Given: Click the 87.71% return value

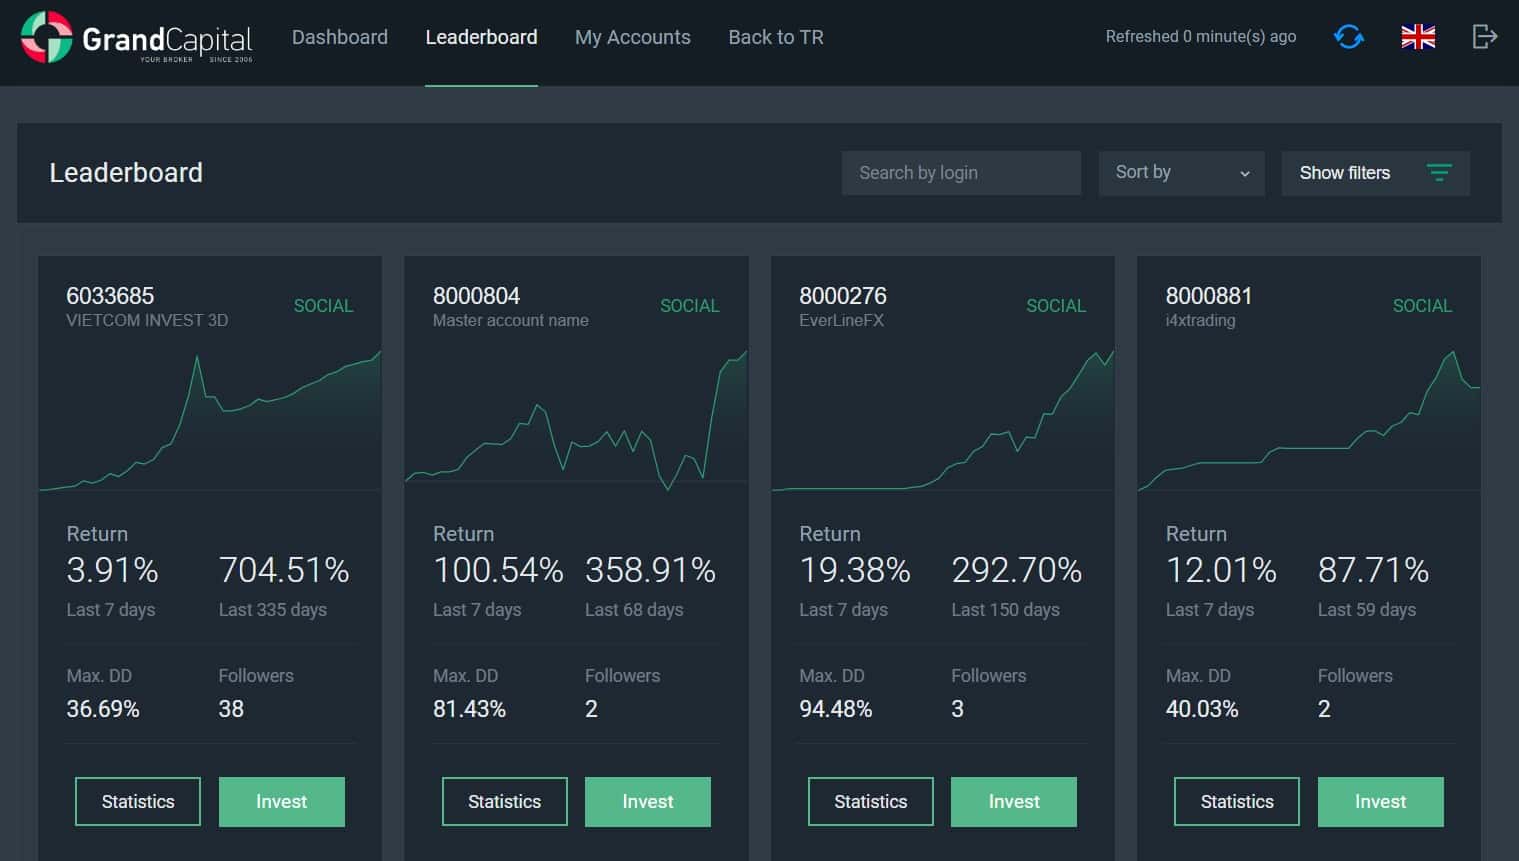Looking at the screenshot, I should [x=1373, y=570].
